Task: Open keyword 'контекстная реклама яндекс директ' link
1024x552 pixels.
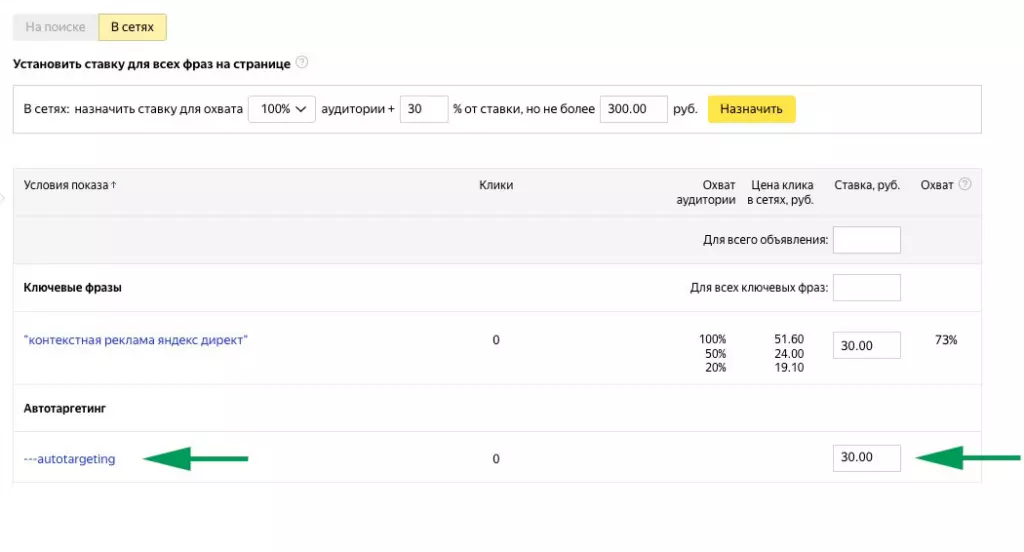Action: [136, 340]
